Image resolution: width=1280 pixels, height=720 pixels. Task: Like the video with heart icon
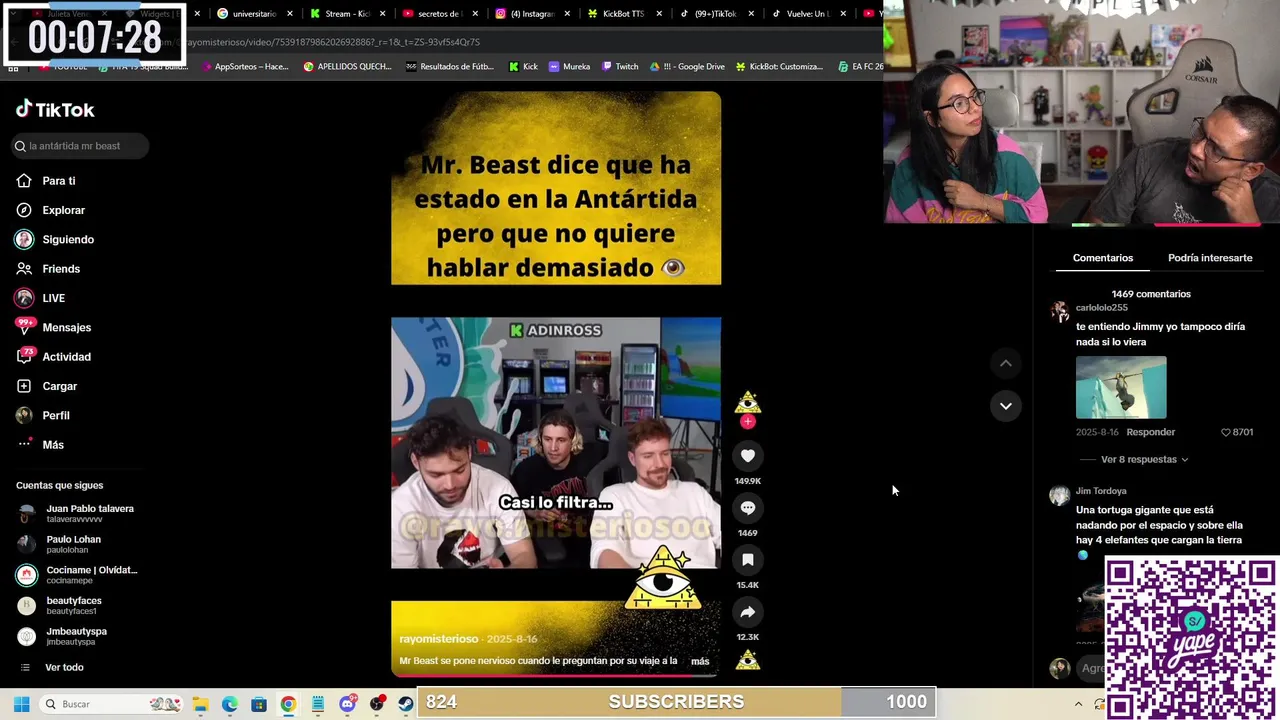coord(748,456)
